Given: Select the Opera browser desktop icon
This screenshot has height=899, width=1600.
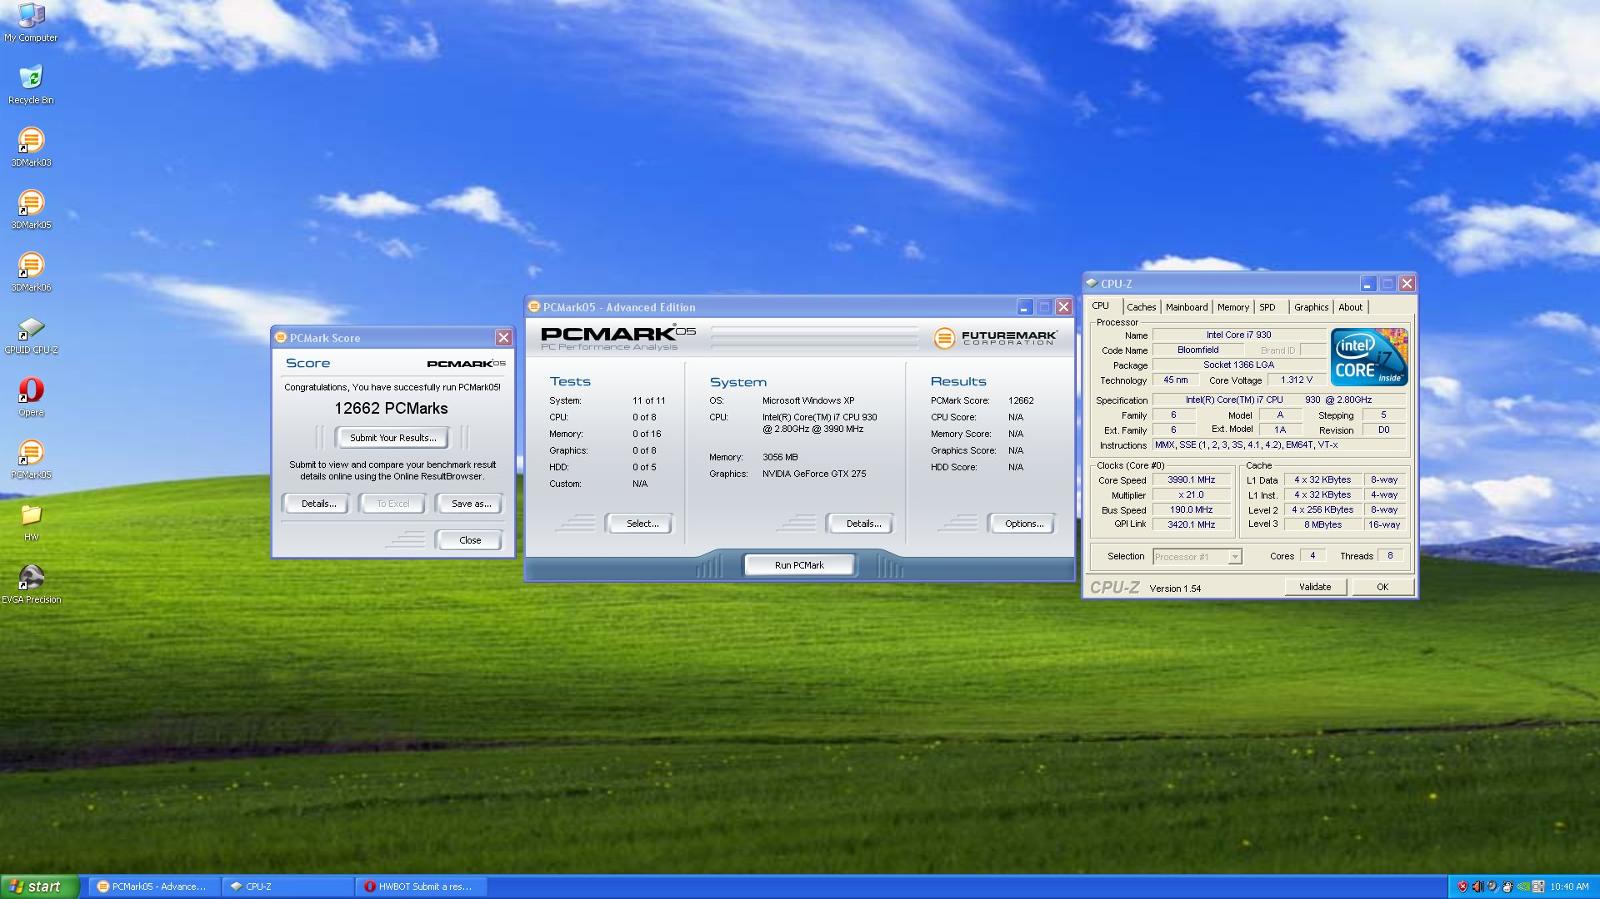Looking at the screenshot, I should click(x=31, y=396).
